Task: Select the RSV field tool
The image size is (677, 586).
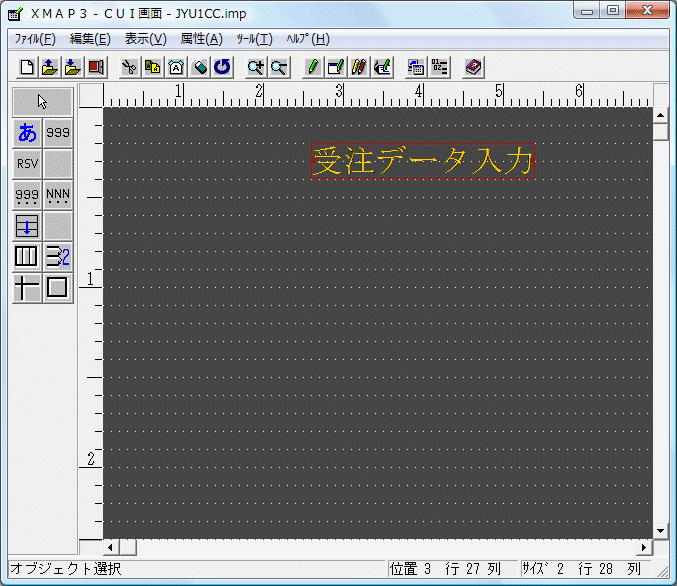Action: (27, 163)
